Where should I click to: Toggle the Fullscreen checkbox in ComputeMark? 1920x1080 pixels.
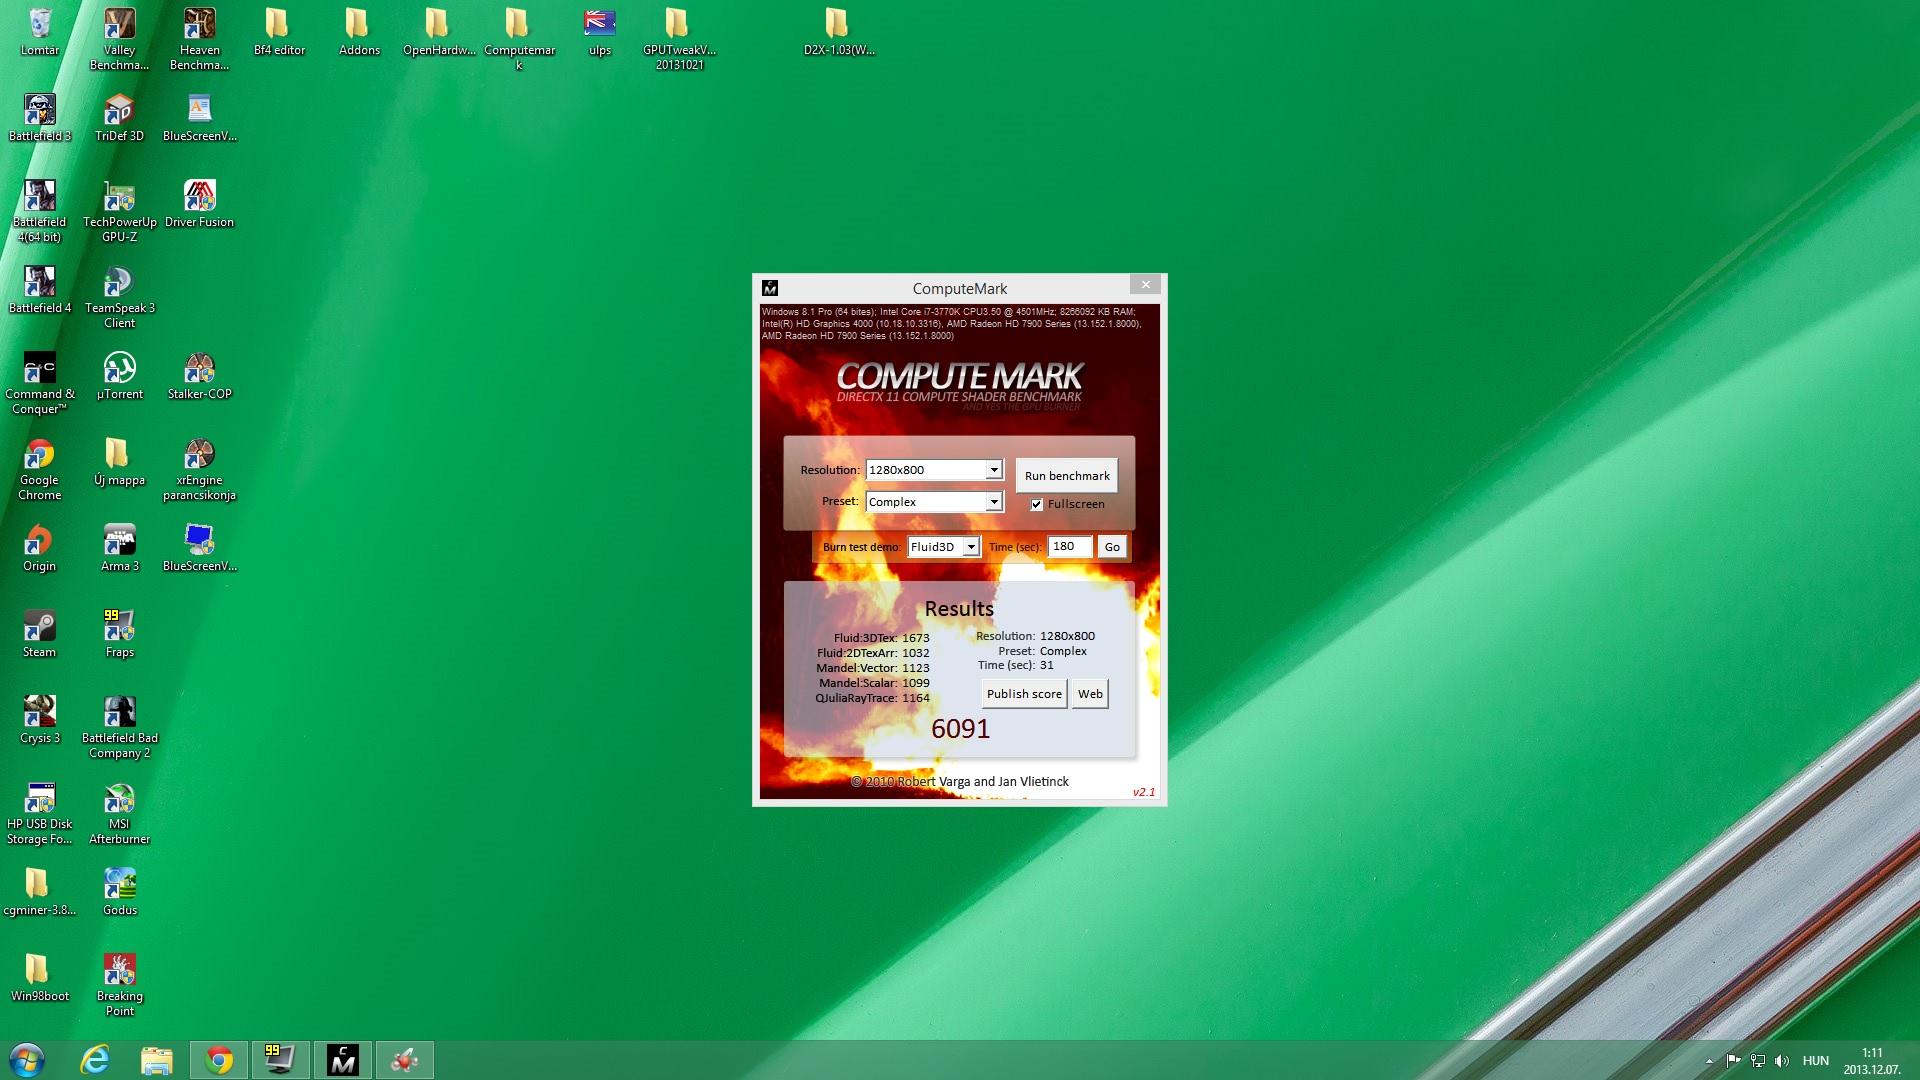(x=1037, y=504)
